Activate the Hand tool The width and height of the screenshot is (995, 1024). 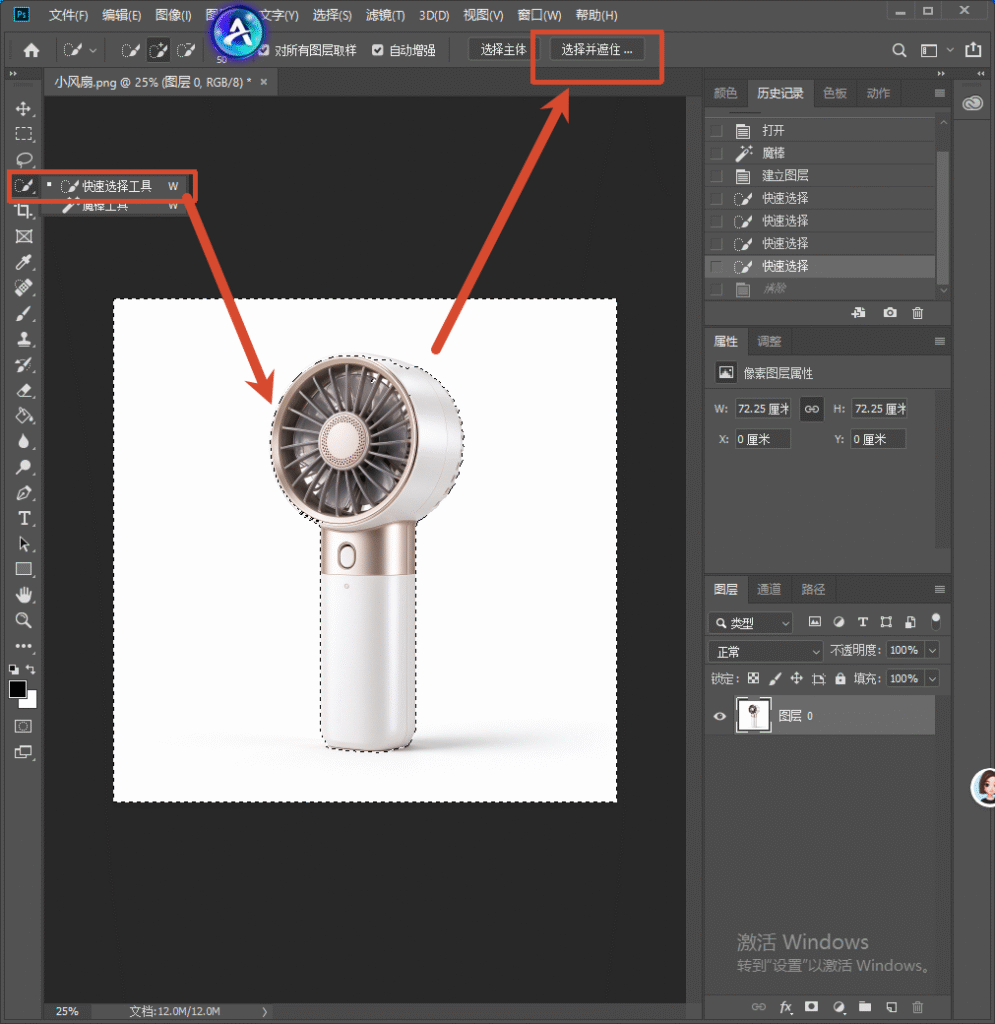tap(24, 595)
